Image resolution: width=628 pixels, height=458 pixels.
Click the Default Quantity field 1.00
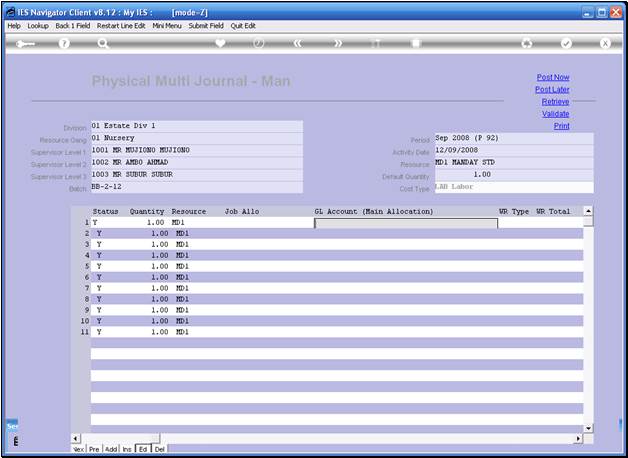click(514, 175)
